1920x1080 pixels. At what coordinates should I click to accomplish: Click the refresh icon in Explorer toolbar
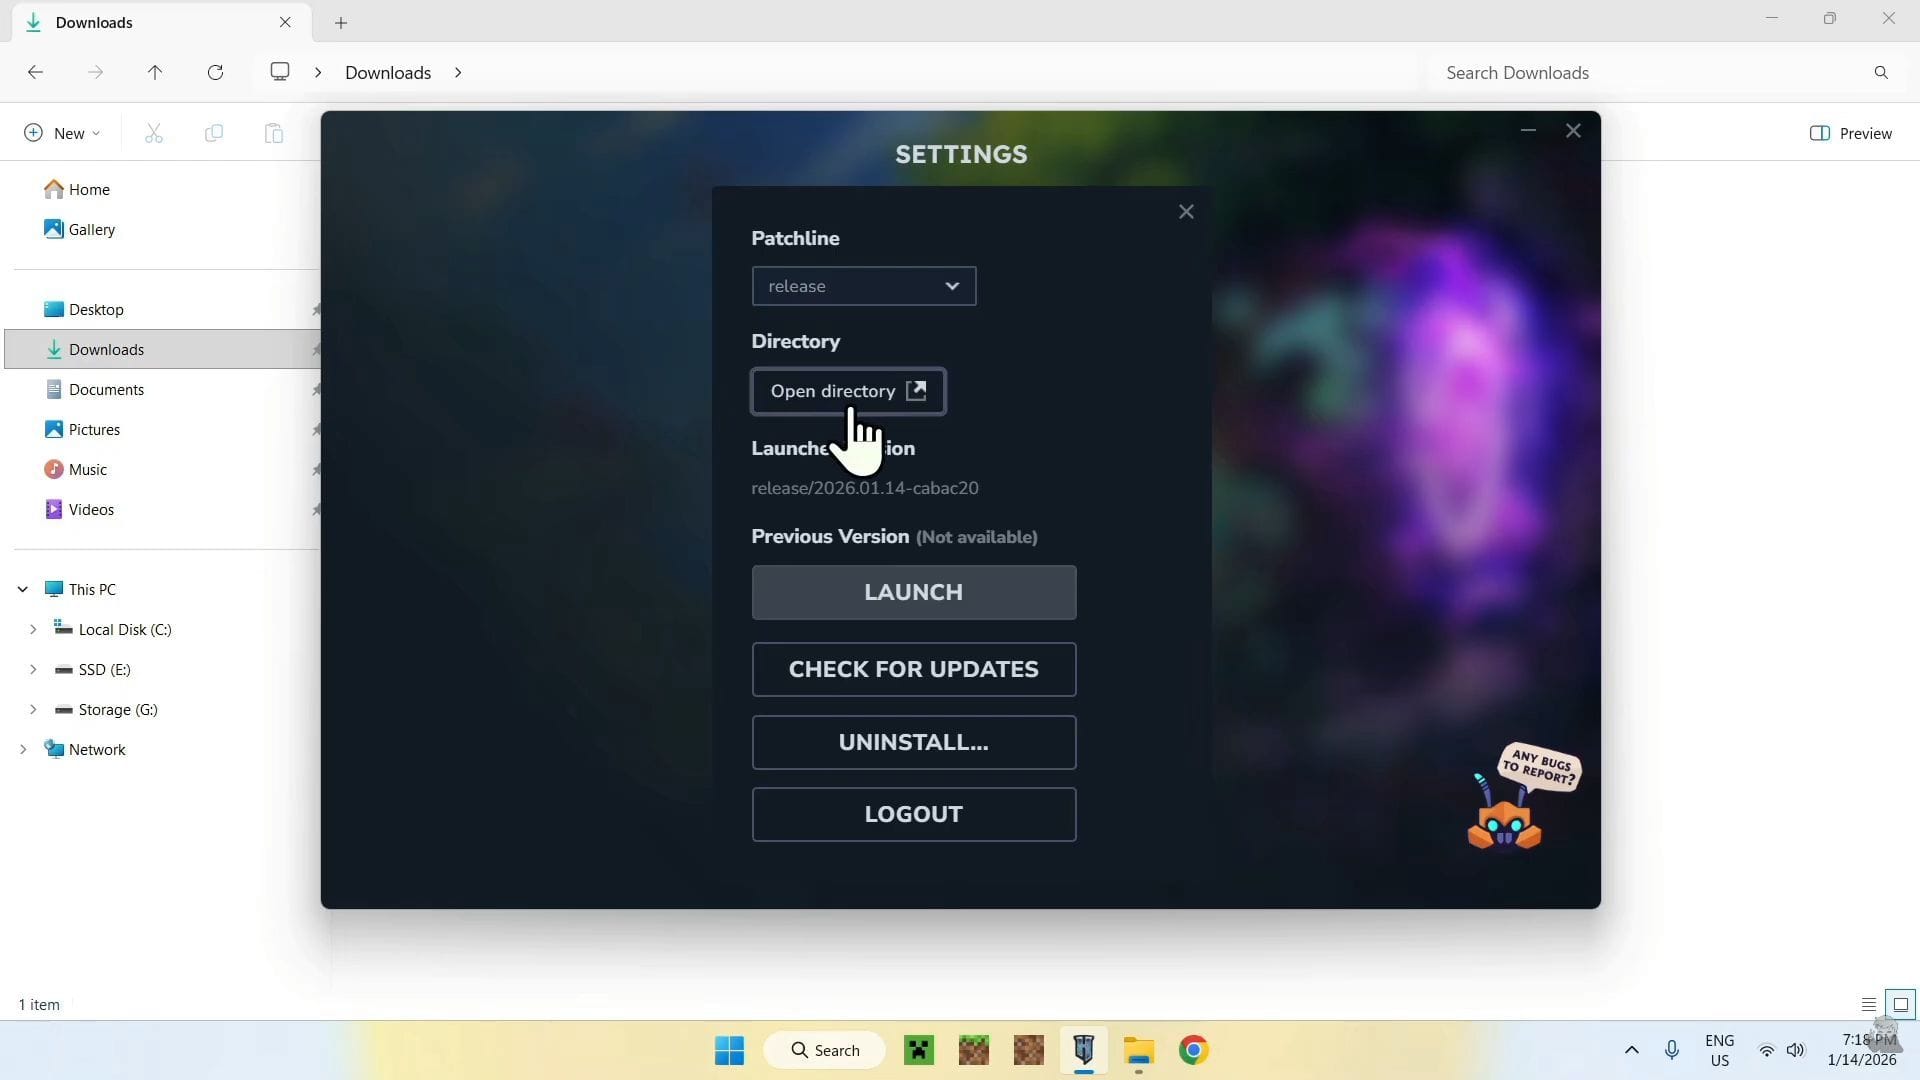tap(215, 72)
